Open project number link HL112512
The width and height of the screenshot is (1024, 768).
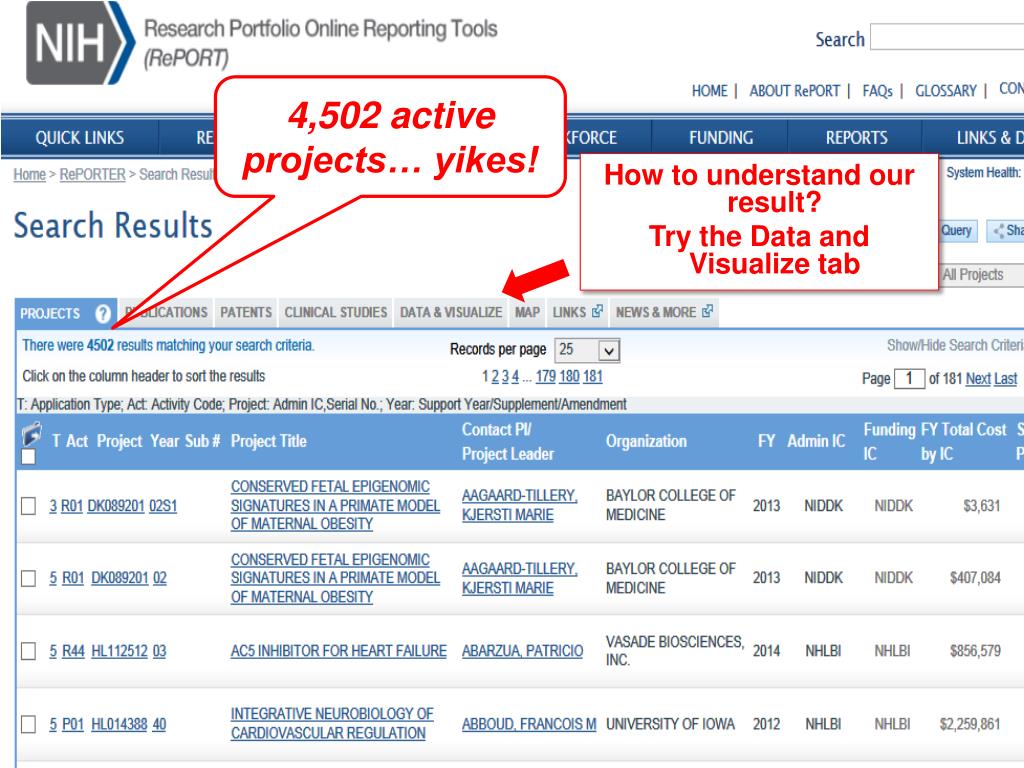tap(120, 651)
